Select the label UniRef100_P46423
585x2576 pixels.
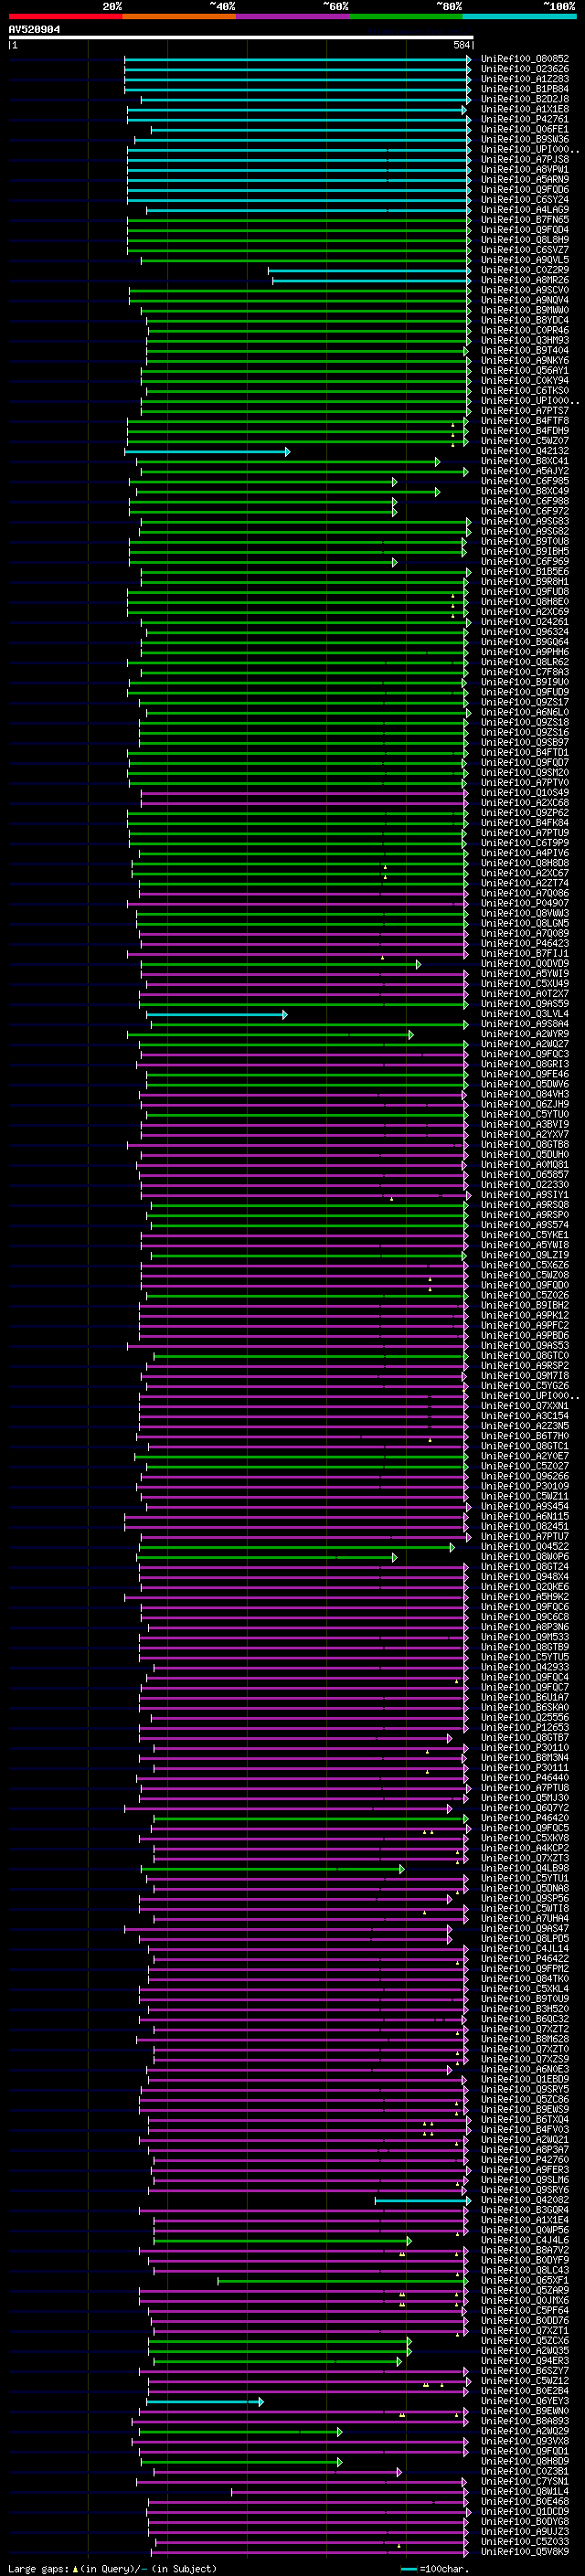(x=524, y=943)
